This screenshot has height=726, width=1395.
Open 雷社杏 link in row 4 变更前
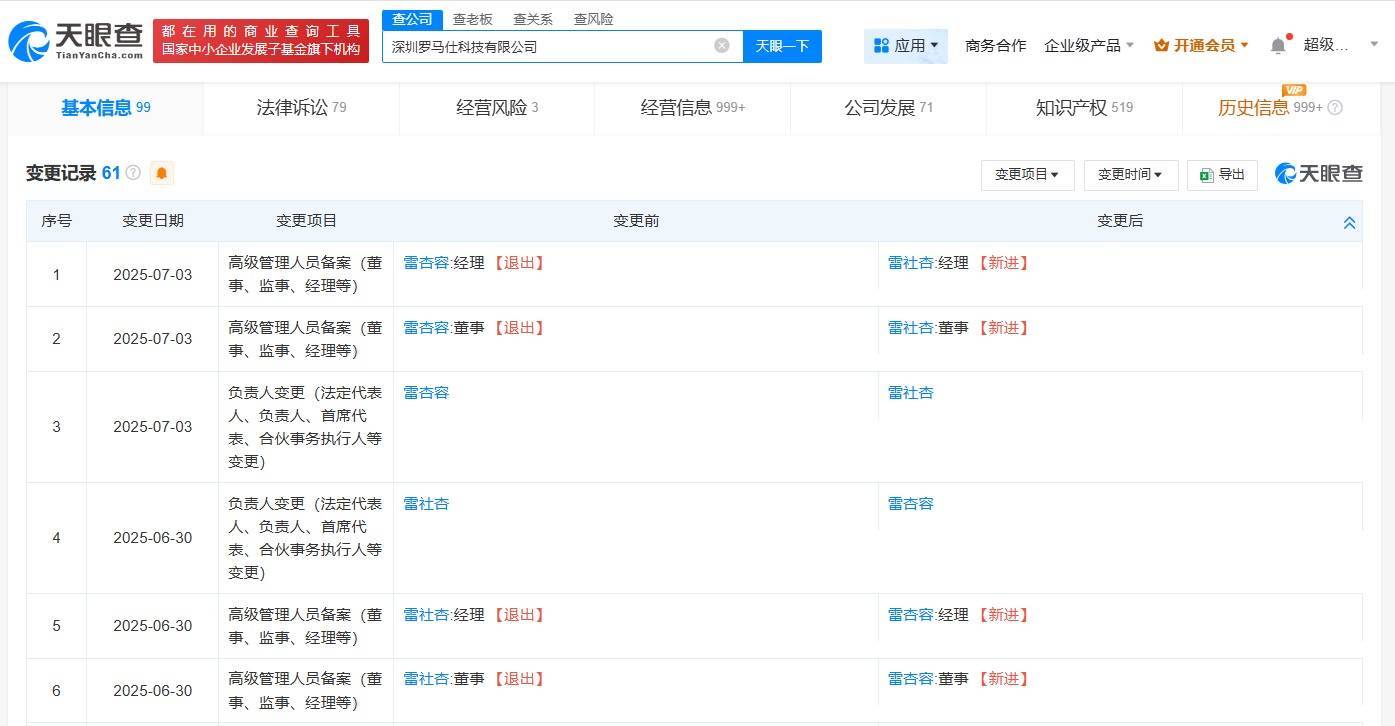[426, 504]
